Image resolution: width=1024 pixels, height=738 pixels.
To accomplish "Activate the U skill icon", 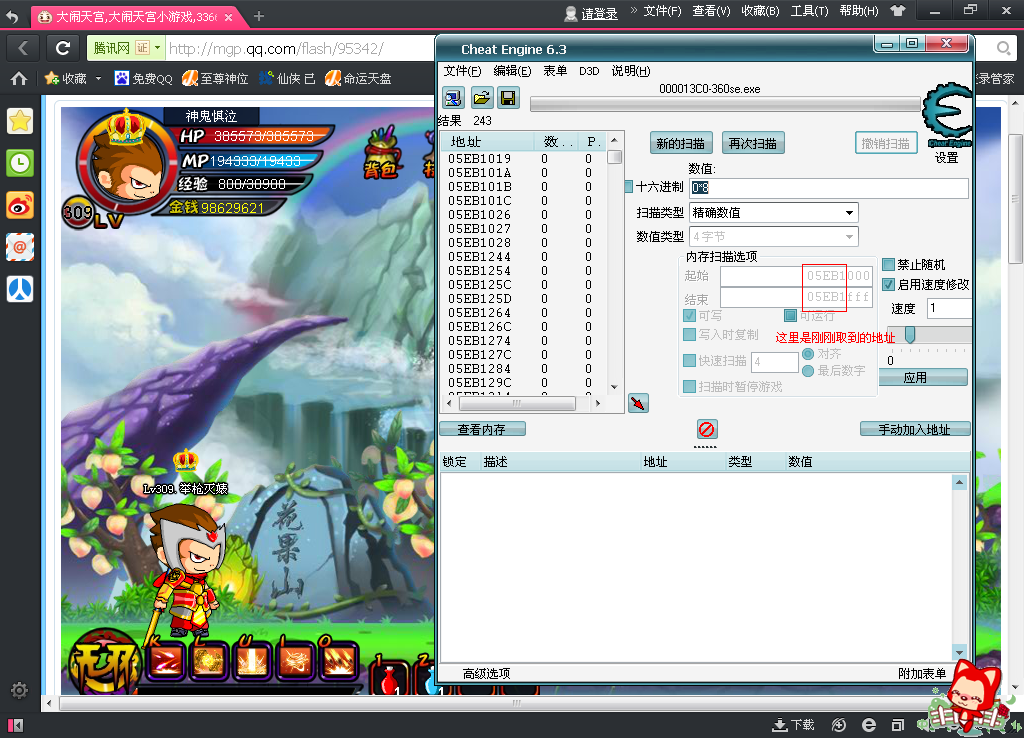I will [252, 662].
